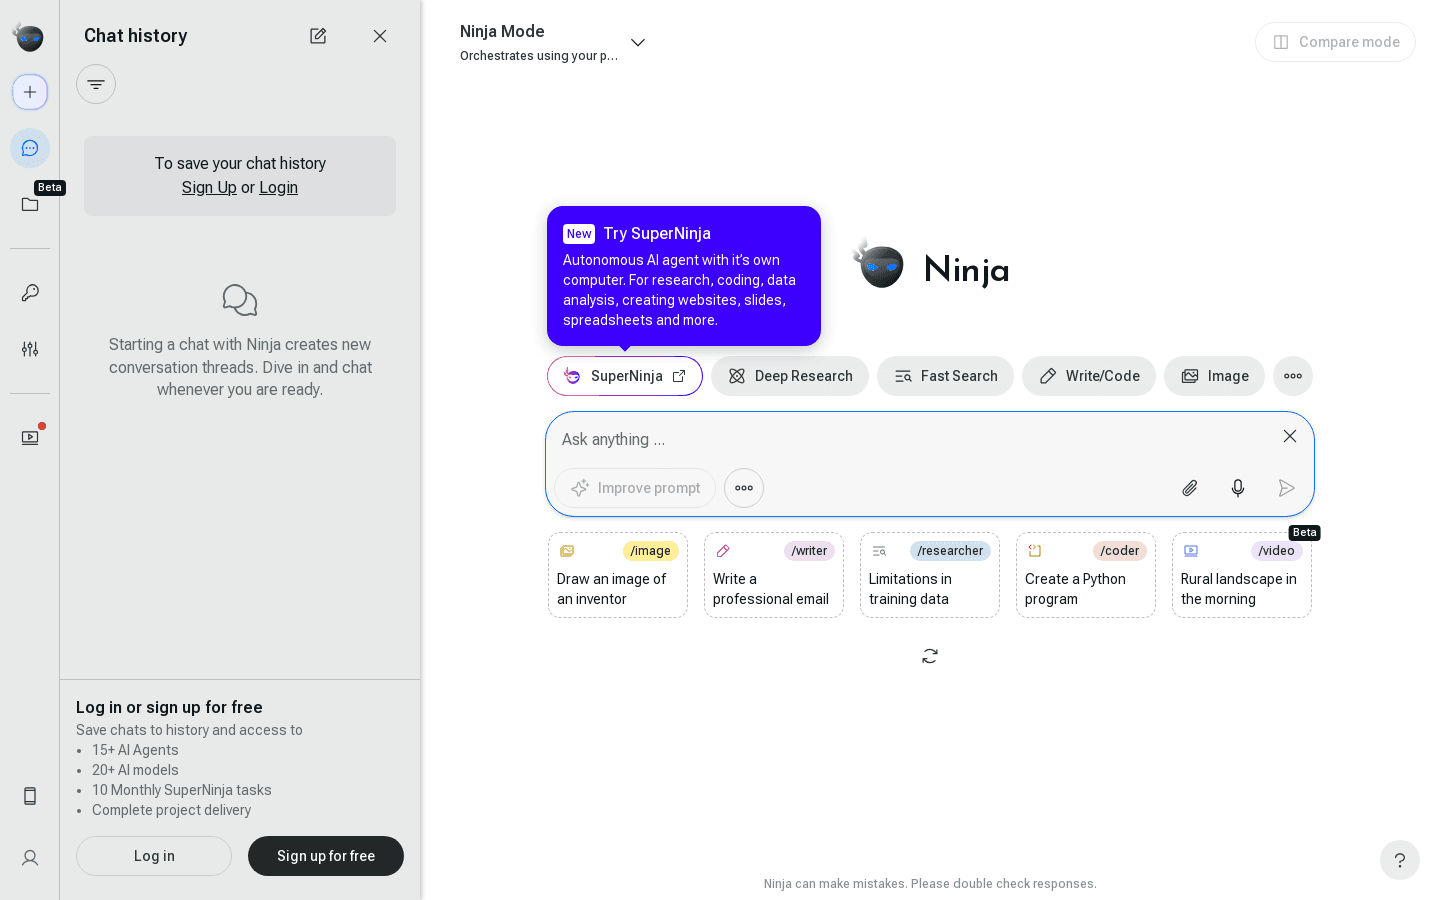
Task: Refresh the suggestion prompts
Action: click(x=929, y=656)
